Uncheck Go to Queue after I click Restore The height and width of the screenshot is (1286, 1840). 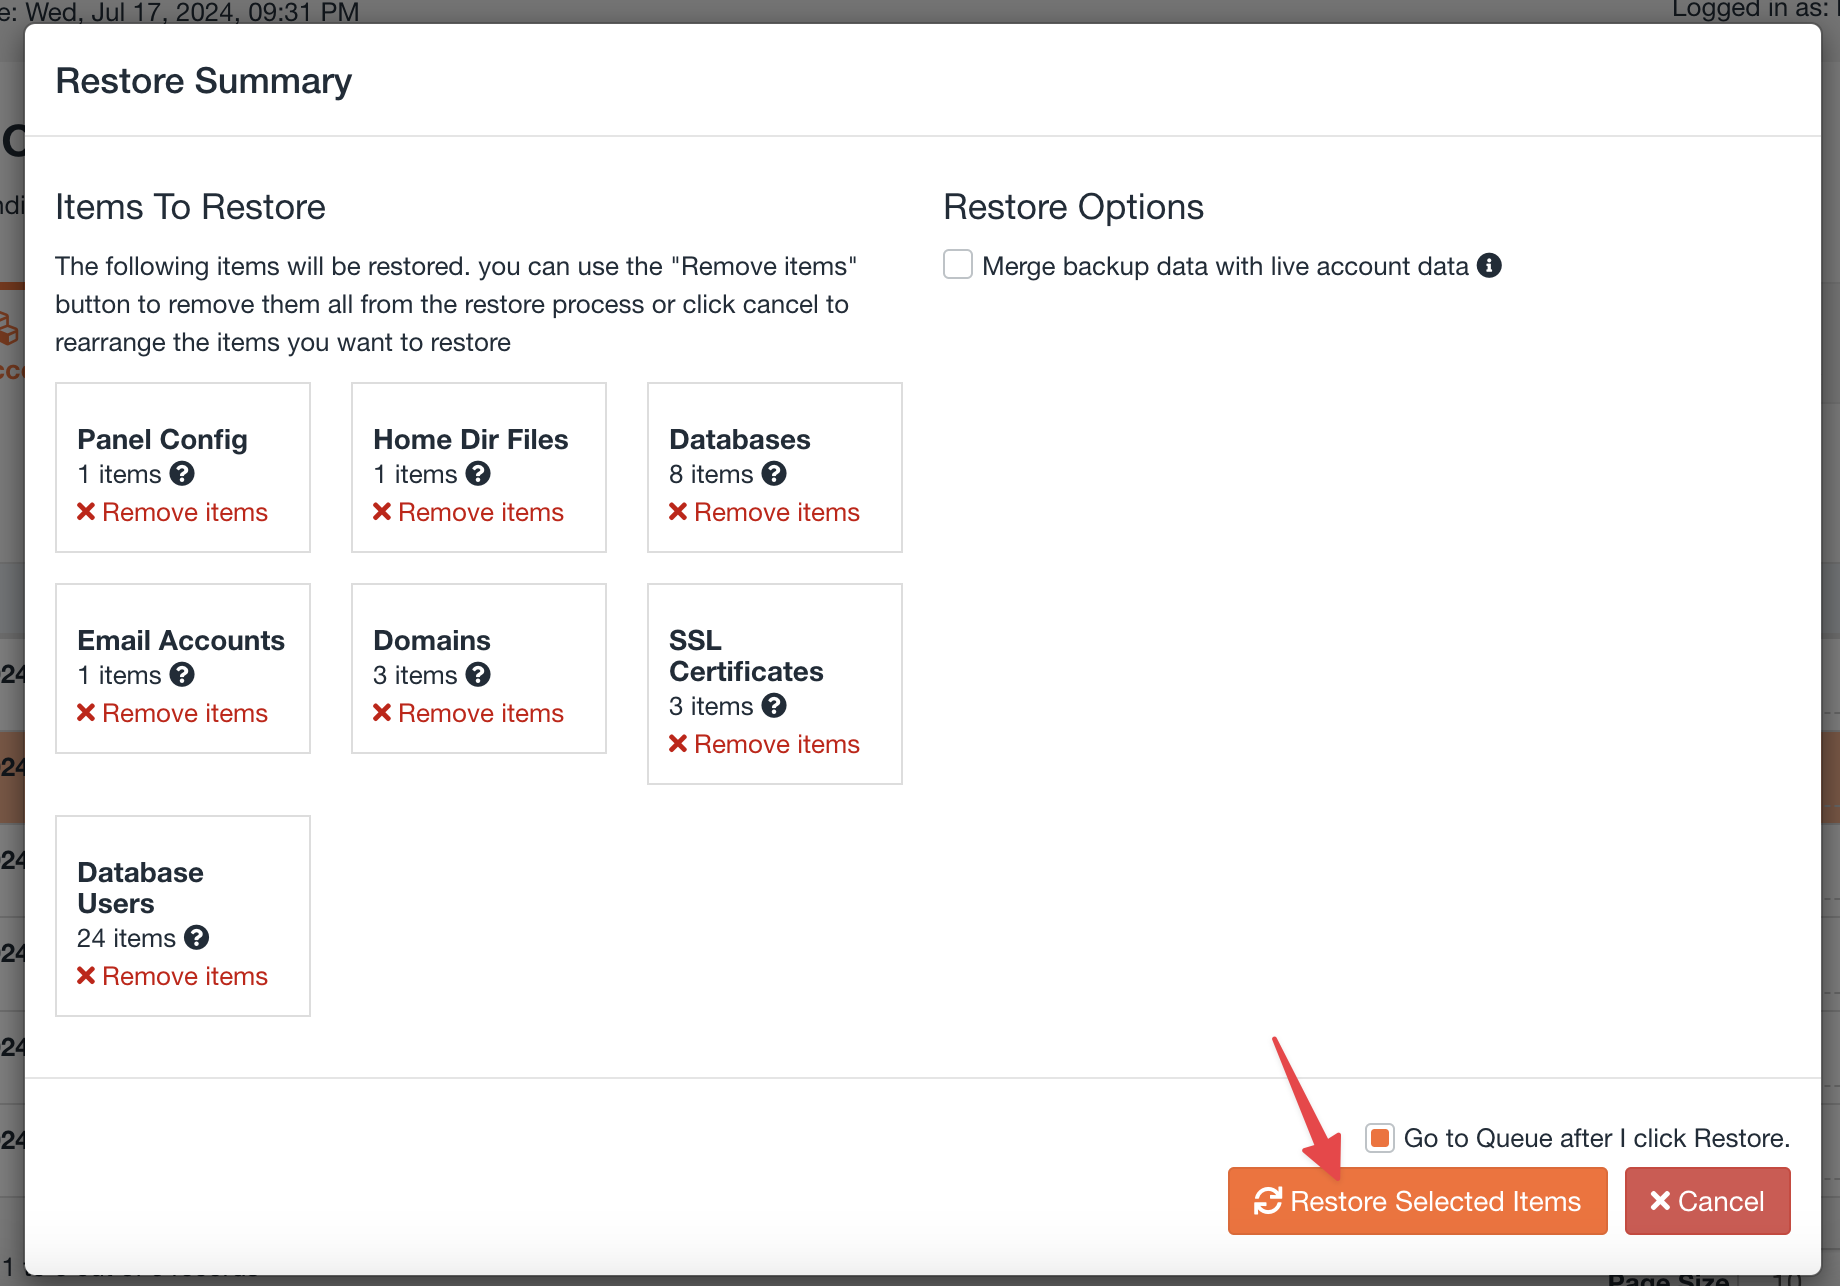point(1380,1138)
